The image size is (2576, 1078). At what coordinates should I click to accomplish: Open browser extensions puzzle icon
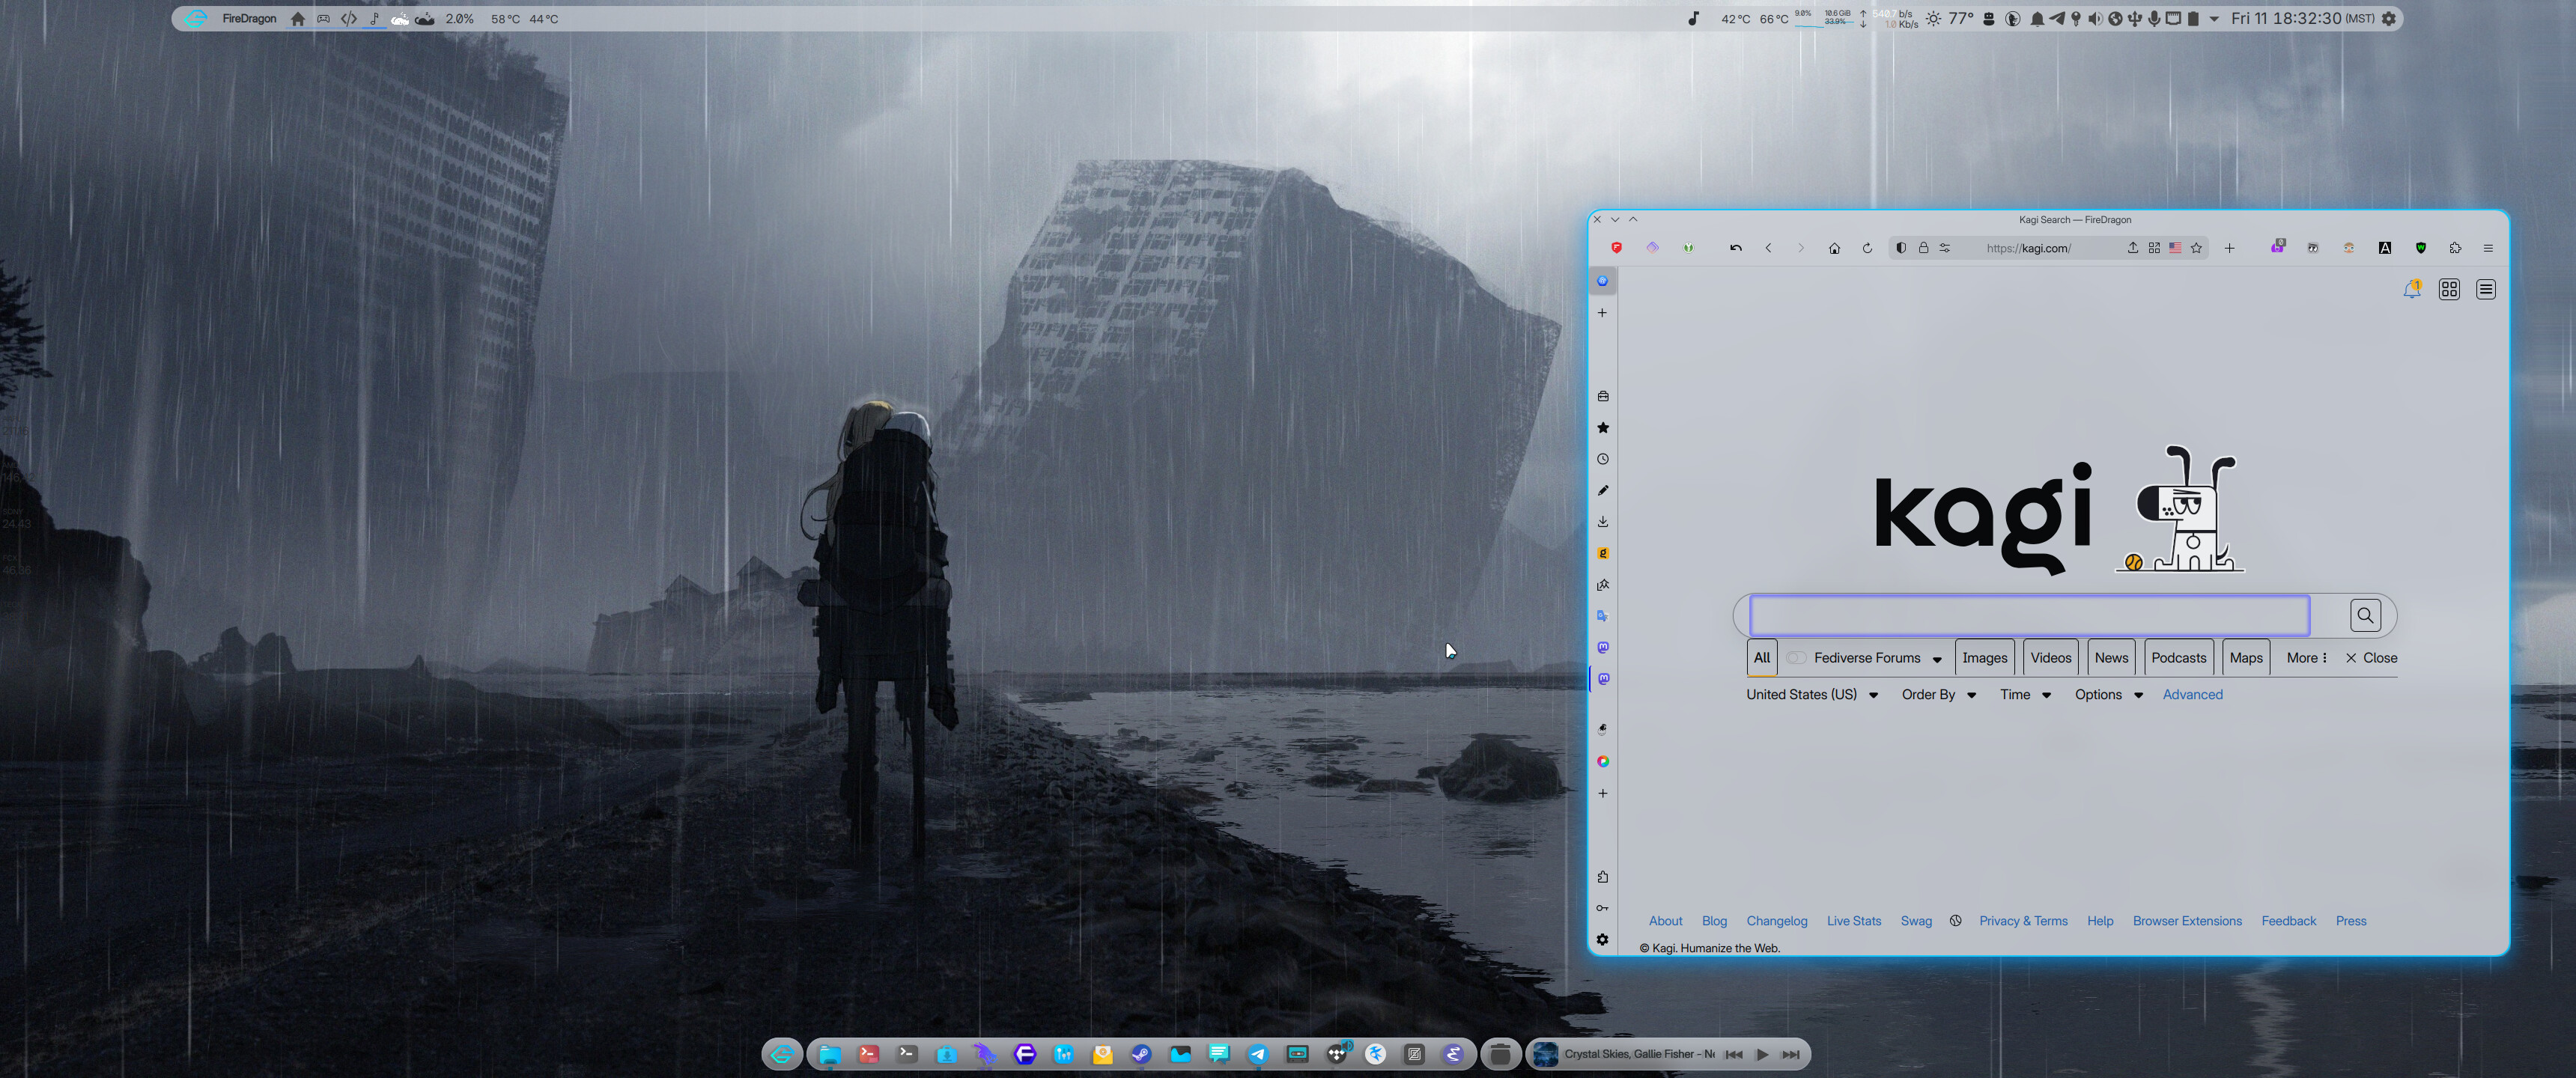pos(2455,248)
